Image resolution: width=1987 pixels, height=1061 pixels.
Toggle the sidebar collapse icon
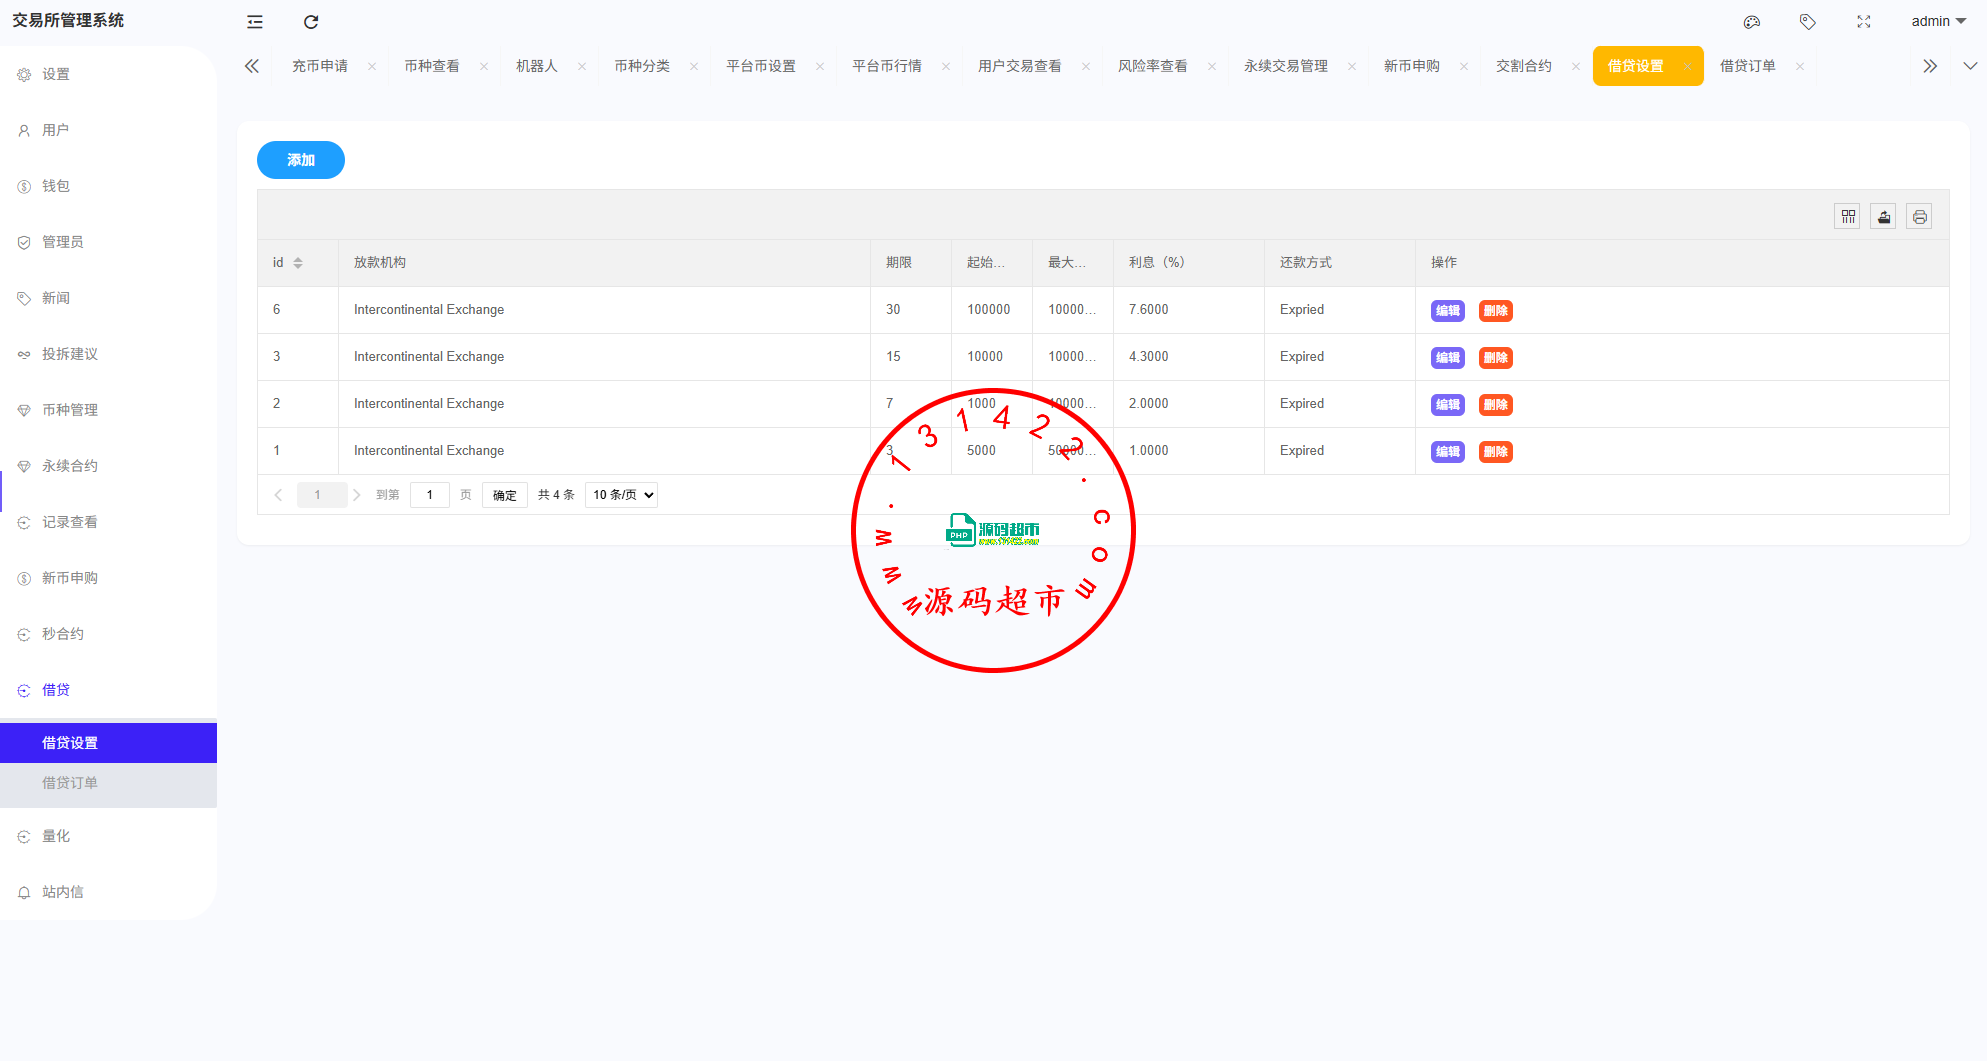pos(255,22)
